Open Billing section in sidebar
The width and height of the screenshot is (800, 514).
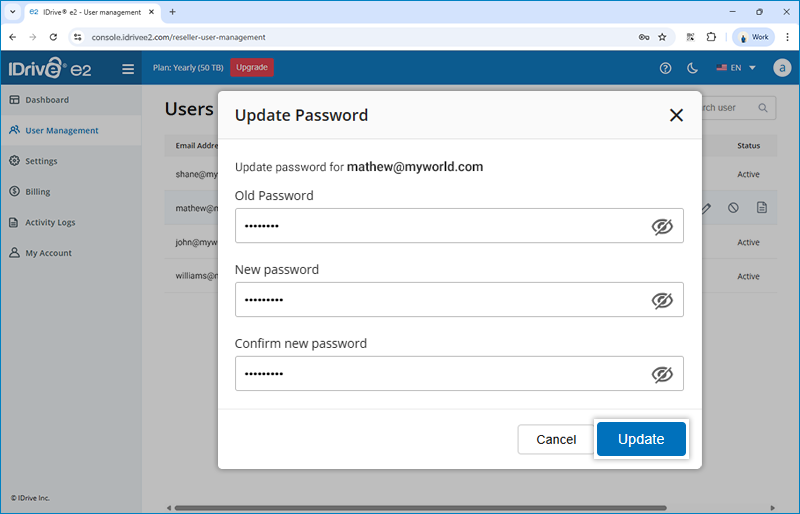[38, 192]
